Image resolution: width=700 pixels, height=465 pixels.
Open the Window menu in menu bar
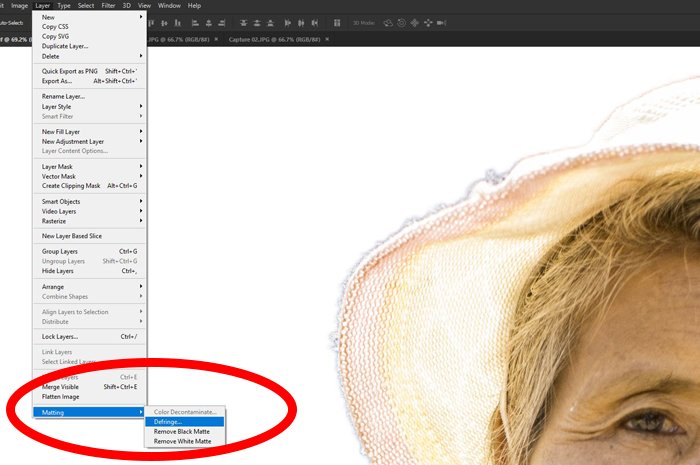click(x=169, y=5)
